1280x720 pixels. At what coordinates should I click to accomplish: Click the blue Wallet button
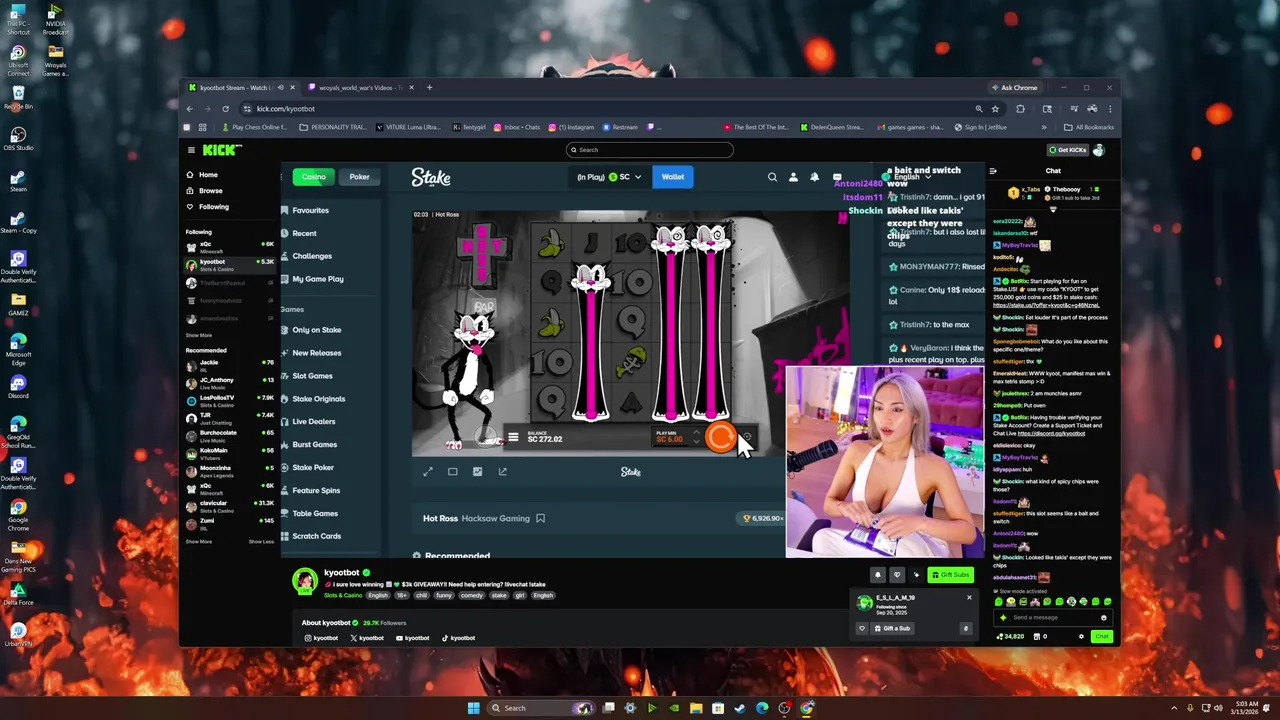point(673,177)
